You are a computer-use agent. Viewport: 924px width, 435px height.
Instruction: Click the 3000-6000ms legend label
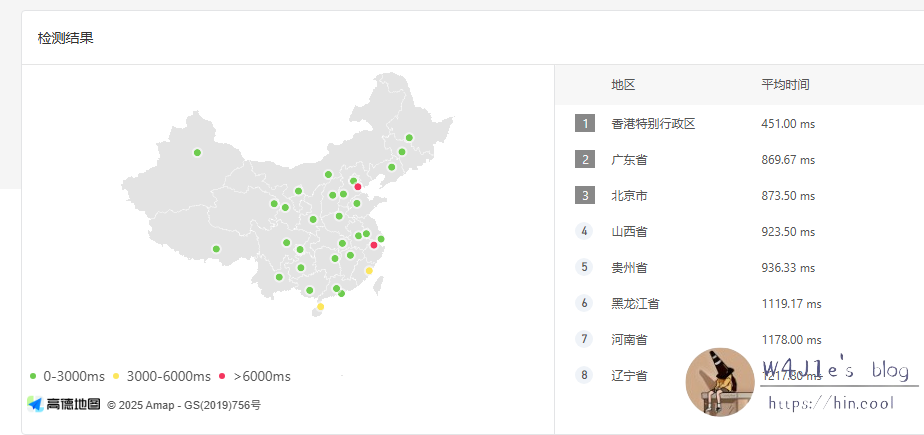point(169,376)
